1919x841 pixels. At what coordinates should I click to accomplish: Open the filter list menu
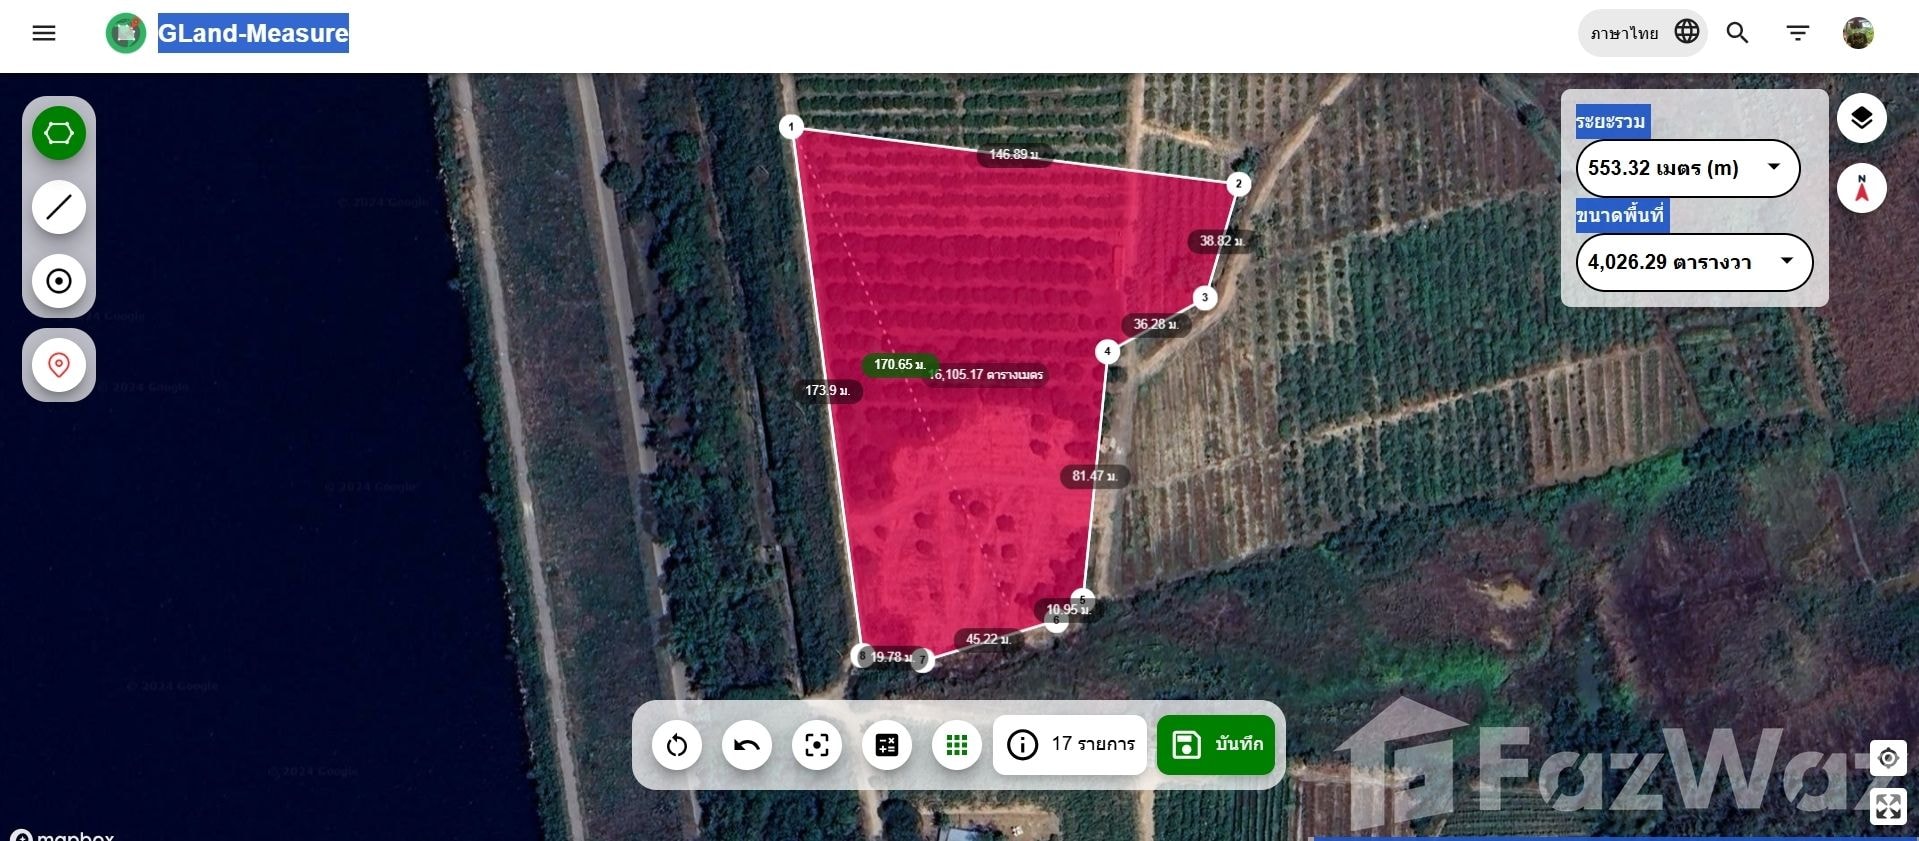pyautogui.click(x=1798, y=33)
